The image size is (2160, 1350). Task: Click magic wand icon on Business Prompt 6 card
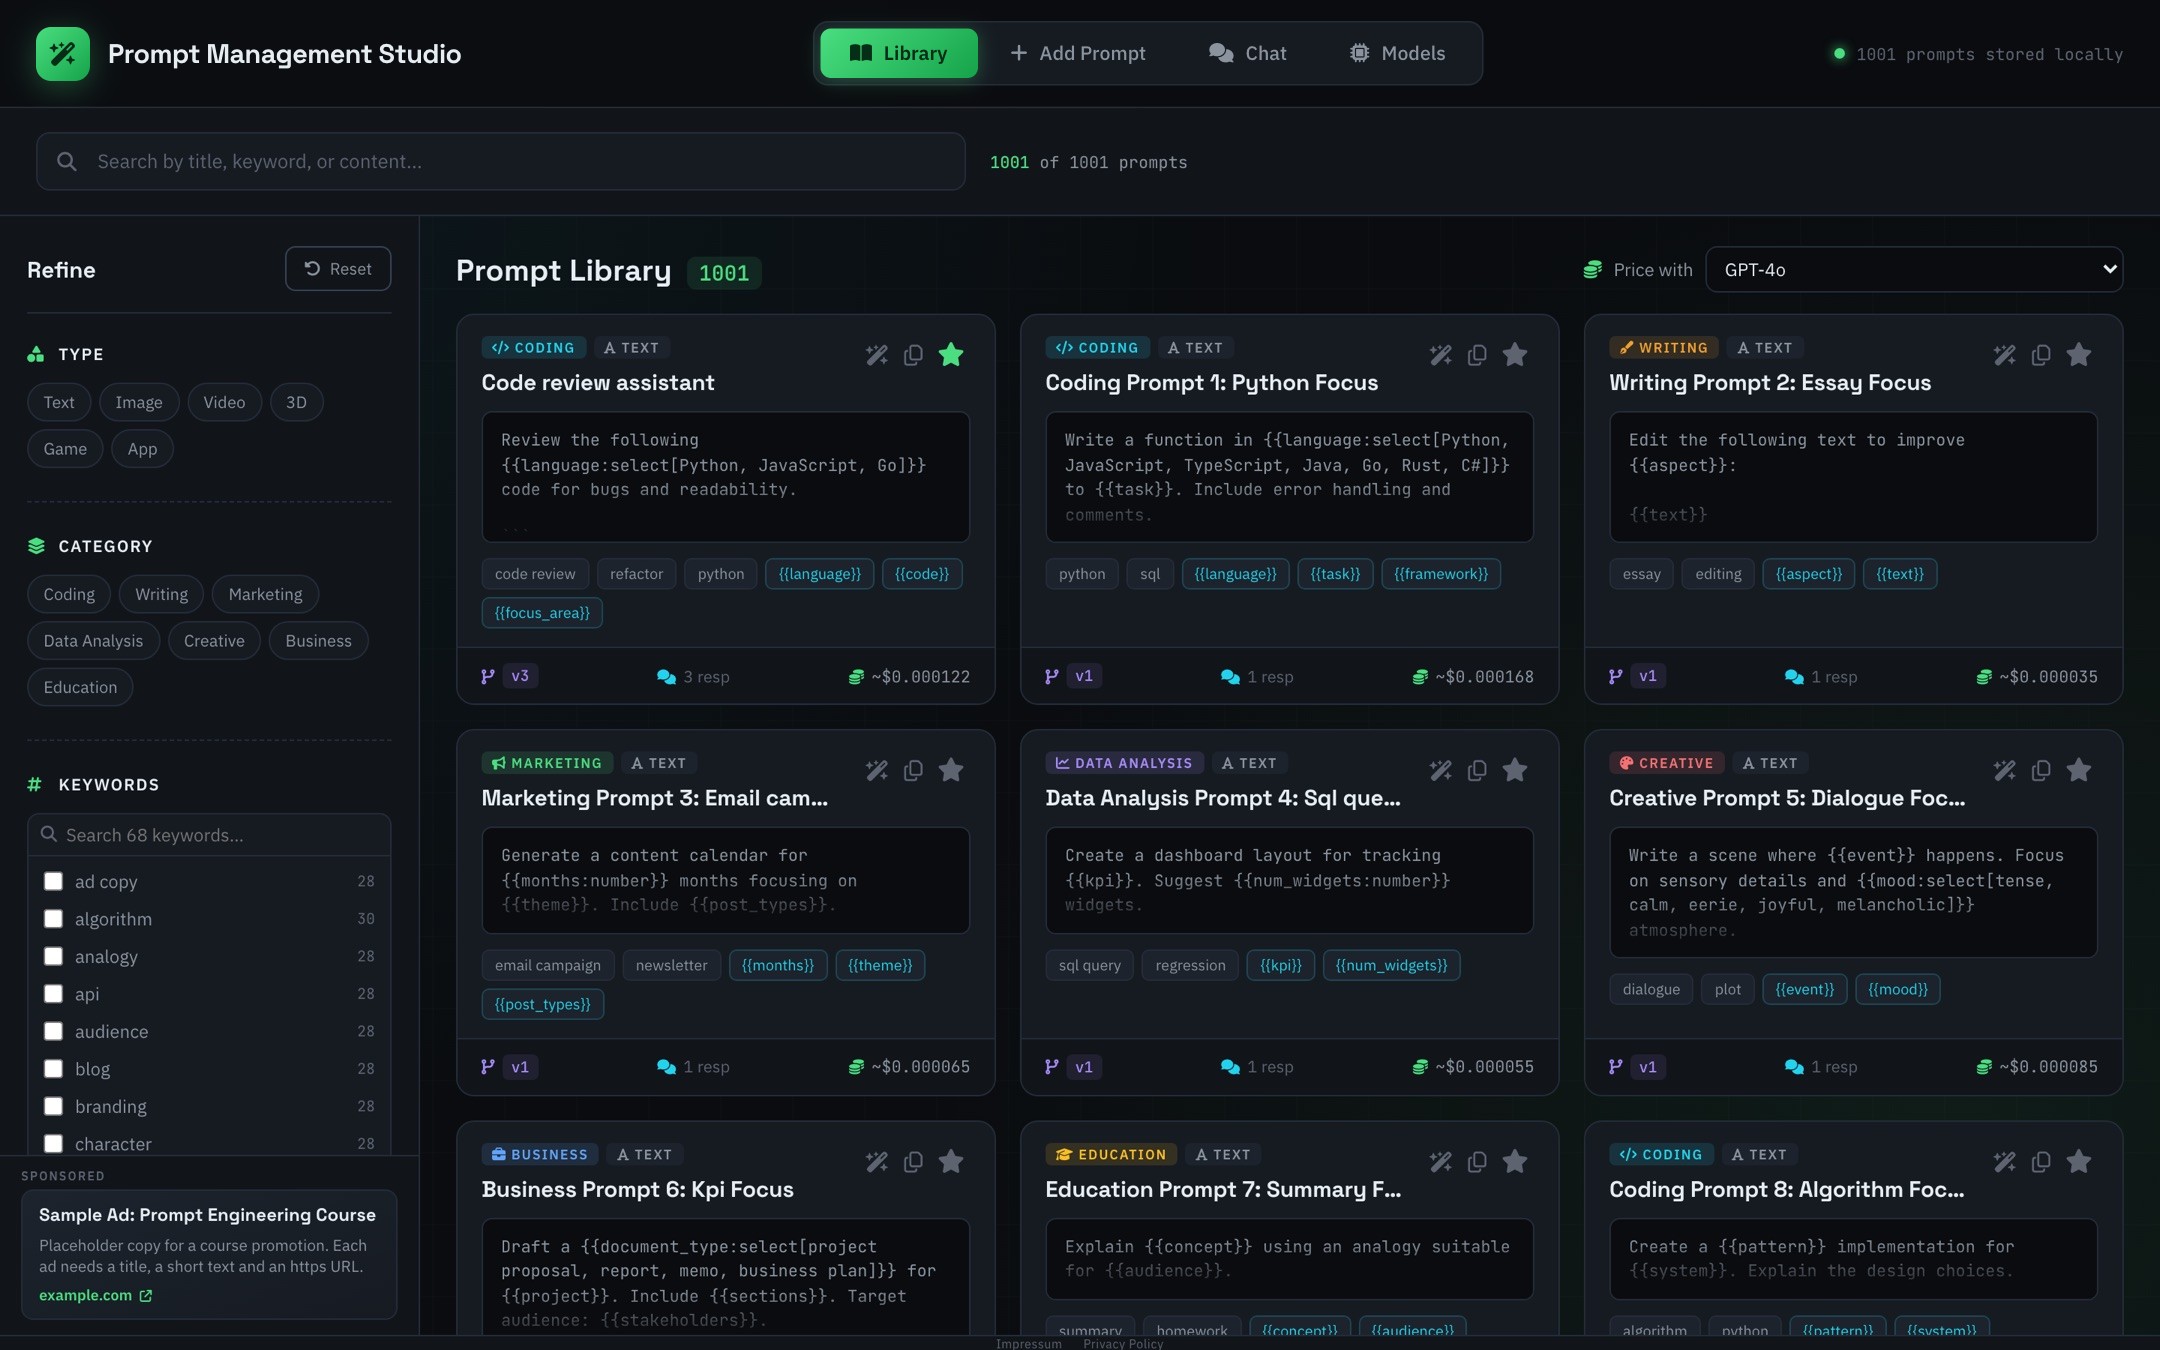pyautogui.click(x=877, y=1161)
